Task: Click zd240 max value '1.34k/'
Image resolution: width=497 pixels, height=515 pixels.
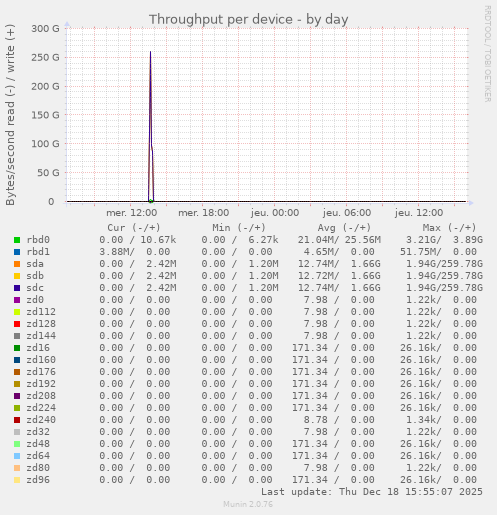Action: (423, 420)
